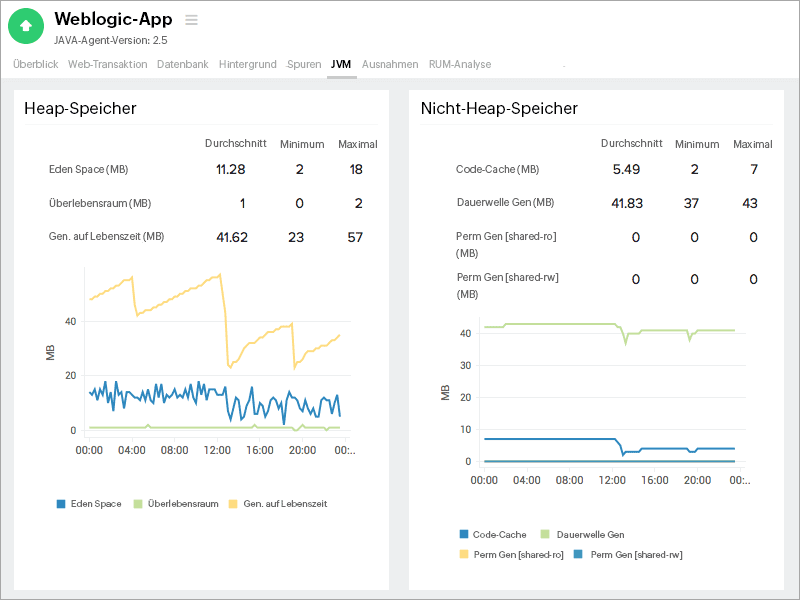Image resolution: width=800 pixels, height=600 pixels.
Task: Select the JVM tab
Action: click(x=341, y=64)
